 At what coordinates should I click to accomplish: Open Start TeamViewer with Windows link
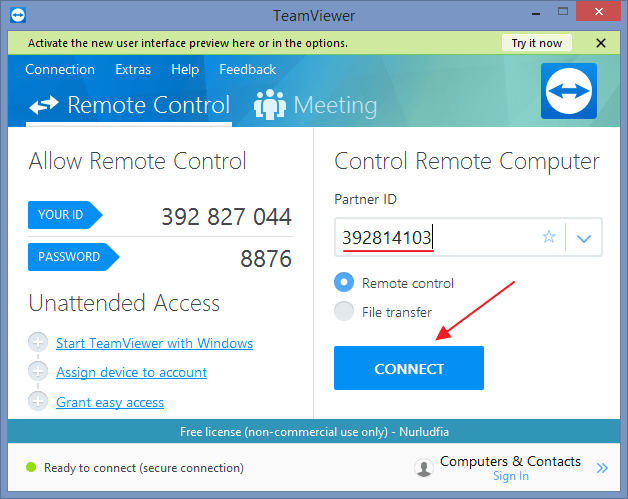(154, 343)
